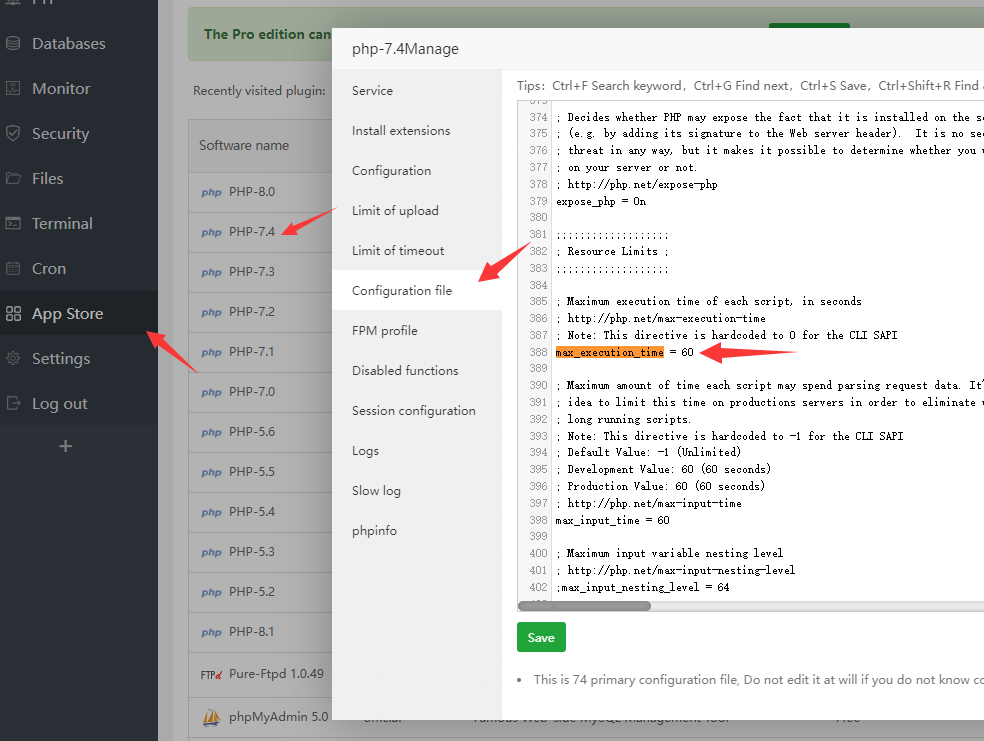
Task: Click the Files folder icon
Action: [13, 178]
